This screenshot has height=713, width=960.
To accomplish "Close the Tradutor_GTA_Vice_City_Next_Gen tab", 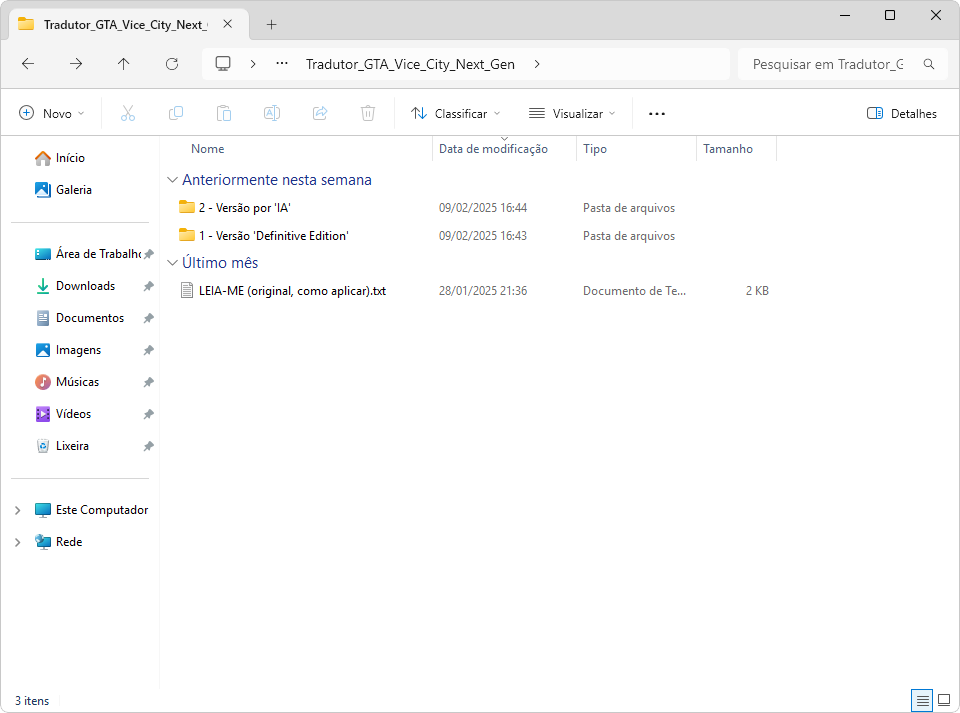I will pos(228,24).
